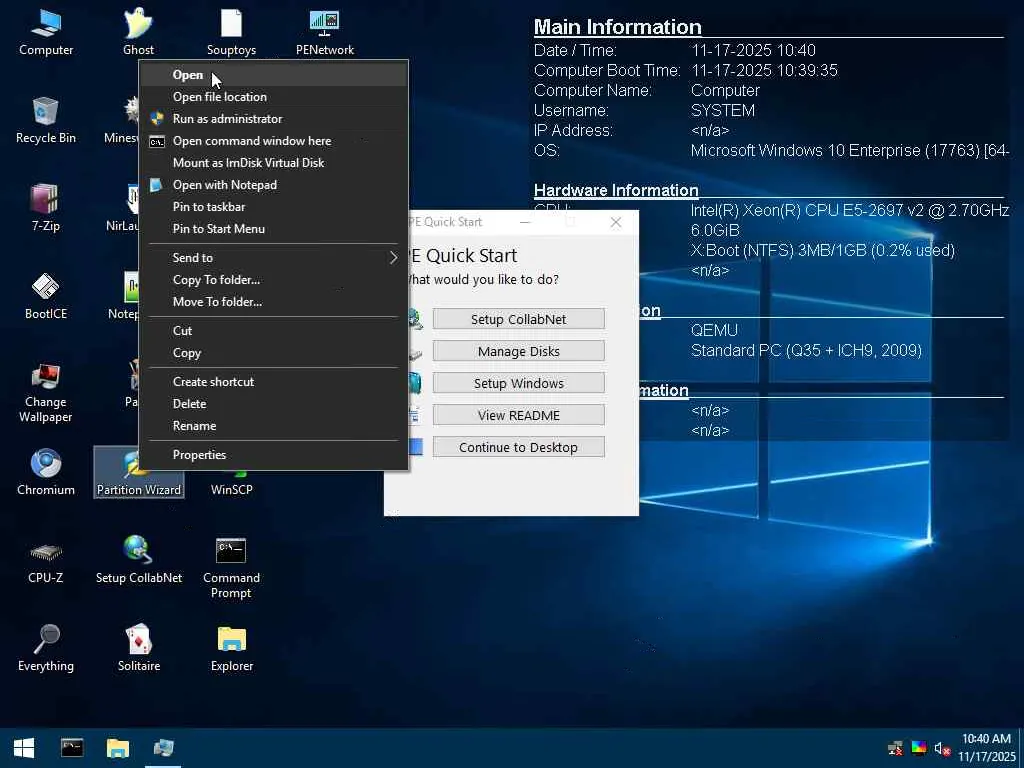
Task: Open the 7-Zip desktop icon
Action: click(x=45, y=201)
